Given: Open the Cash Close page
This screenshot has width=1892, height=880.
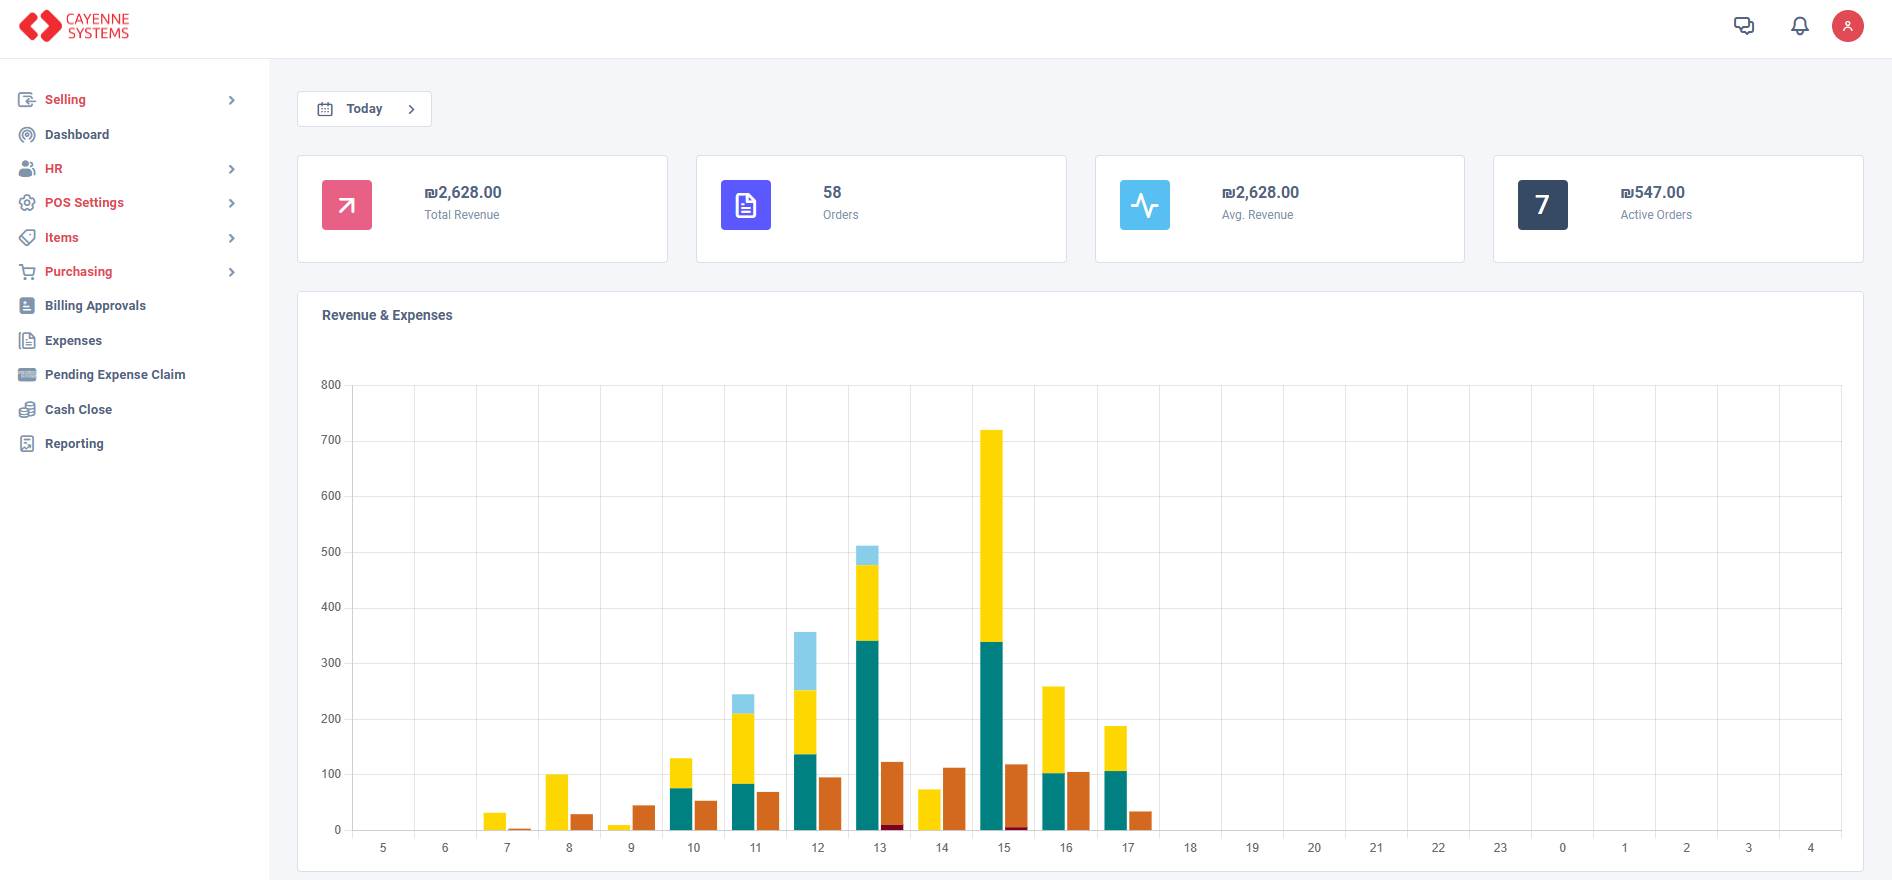Looking at the screenshot, I should [x=78, y=410].
